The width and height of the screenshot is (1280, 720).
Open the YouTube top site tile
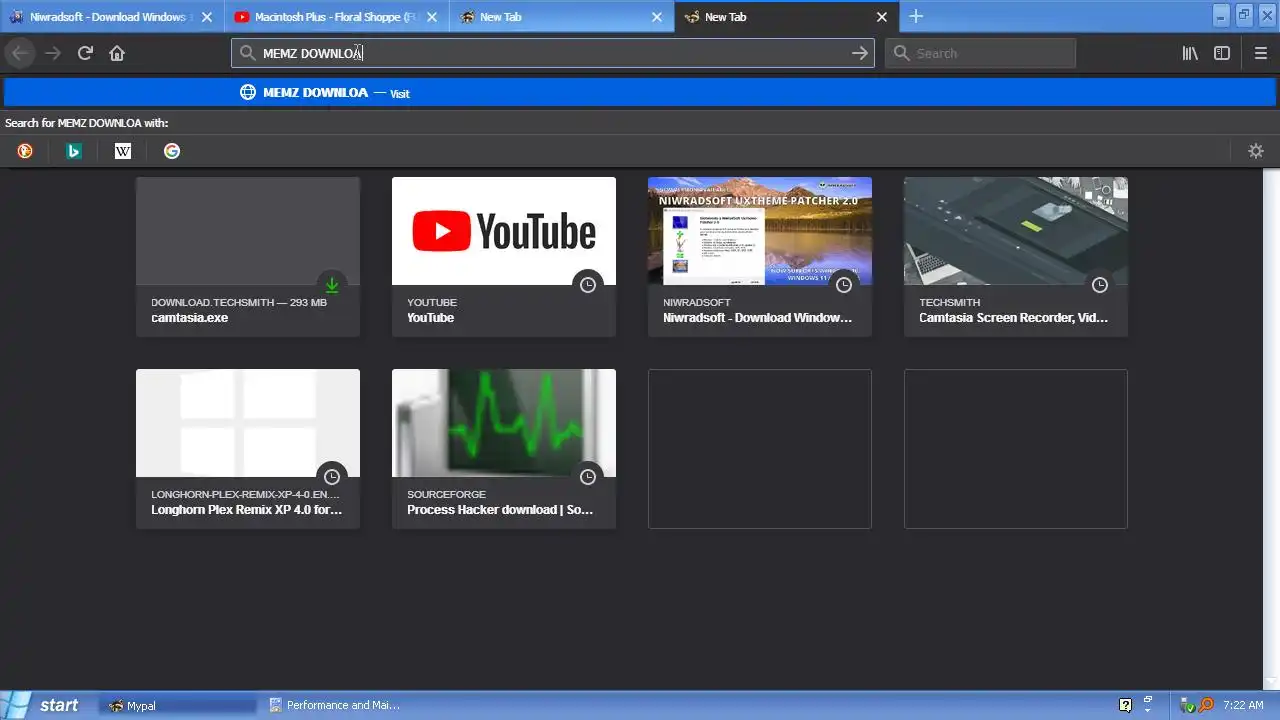[504, 257]
